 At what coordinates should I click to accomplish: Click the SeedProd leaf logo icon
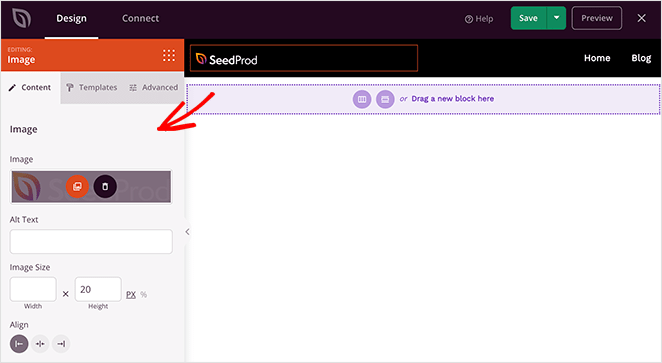tap(21, 19)
